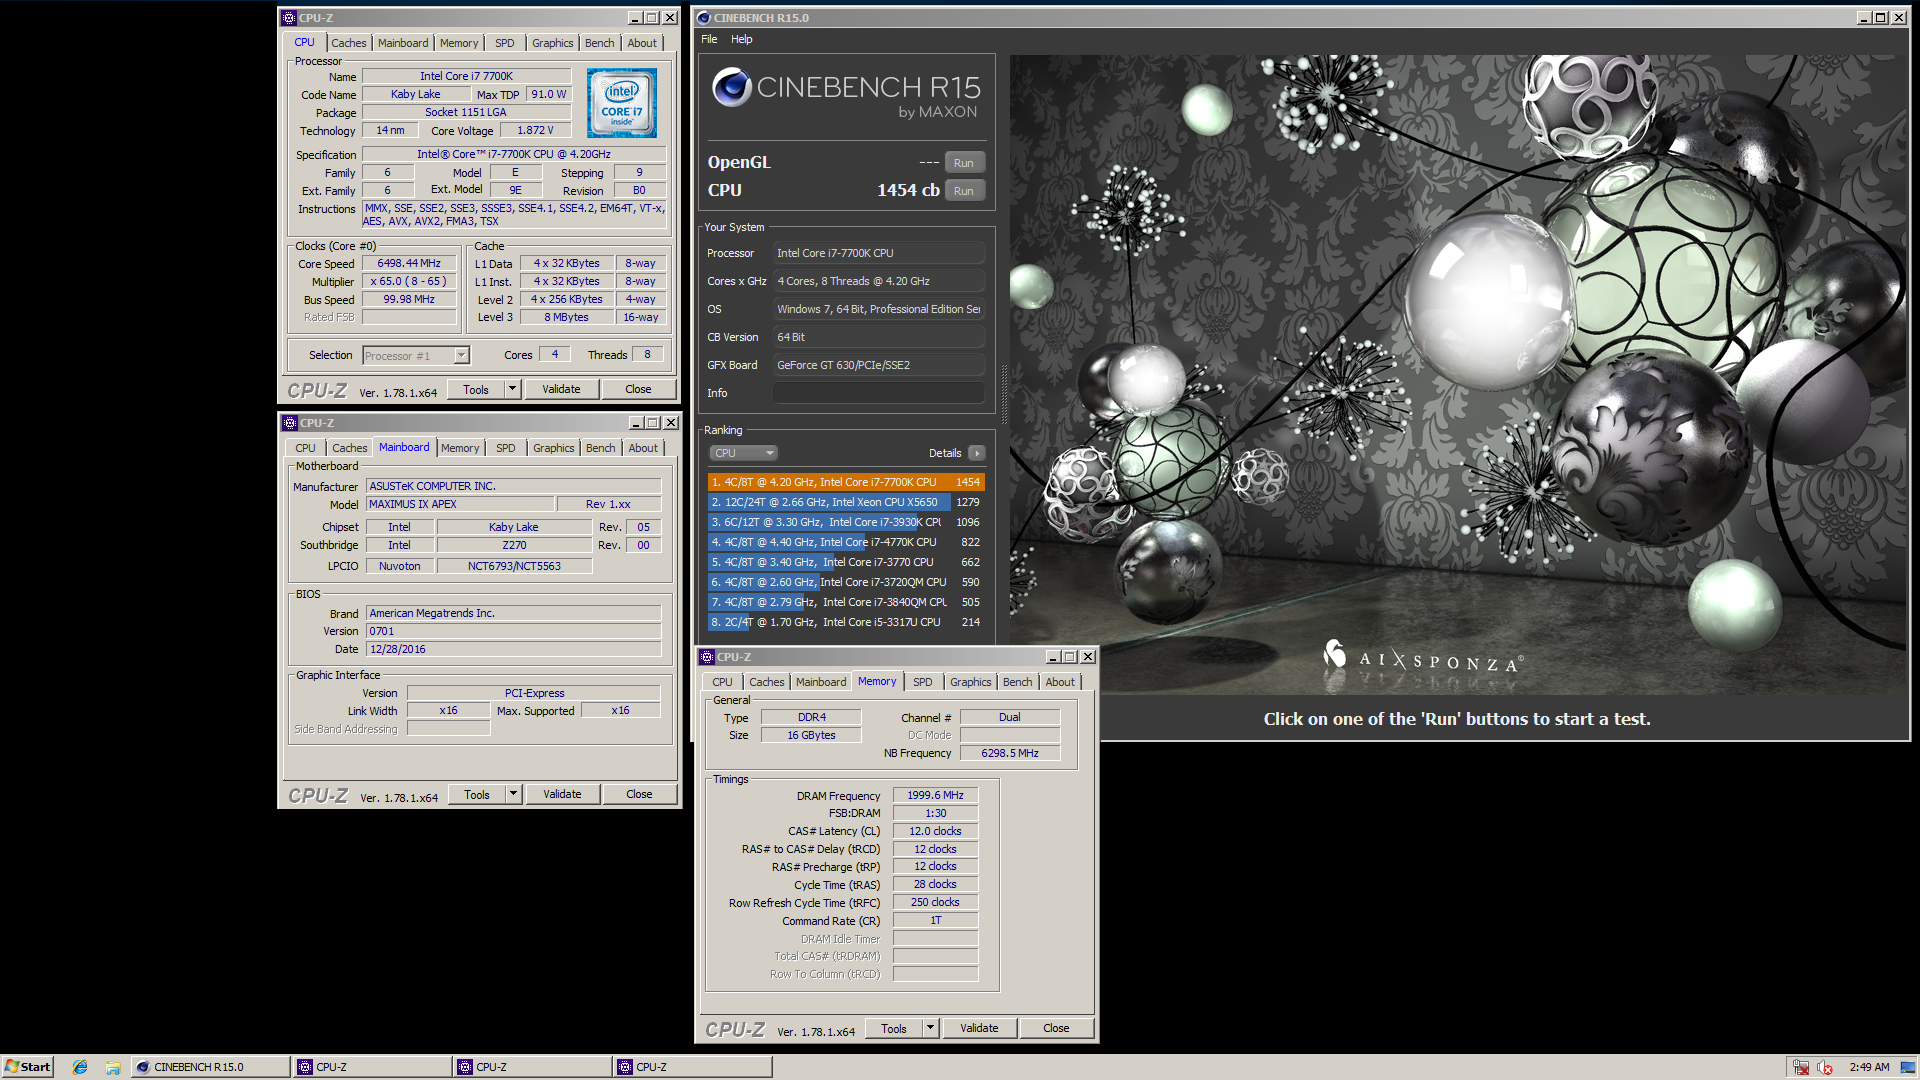Open the Processor #1 selection dropdown
Image resolution: width=1920 pixels, height=1080 pixels.
coord(461,355)
